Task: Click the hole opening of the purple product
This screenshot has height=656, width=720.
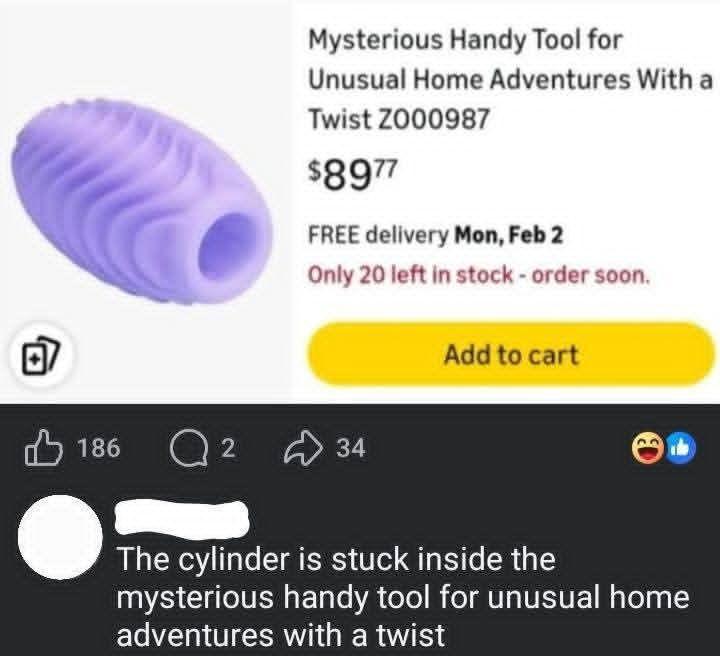Action: click(x=228, y=245)
